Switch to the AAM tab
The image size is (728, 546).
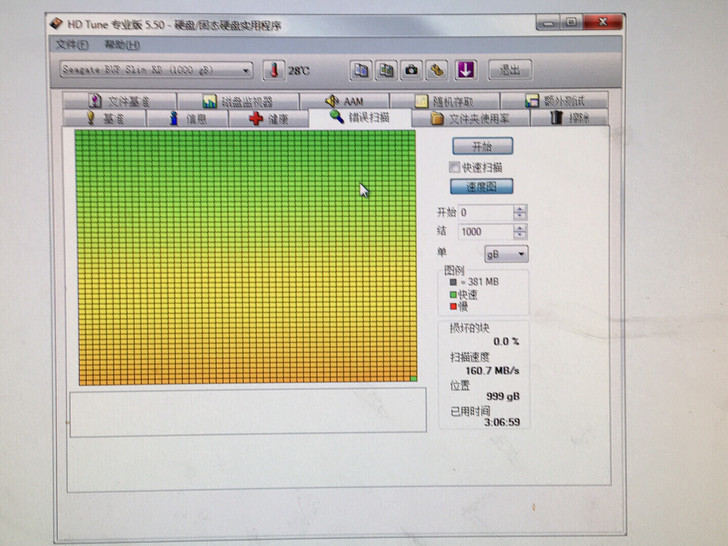(x=344, y=101)
